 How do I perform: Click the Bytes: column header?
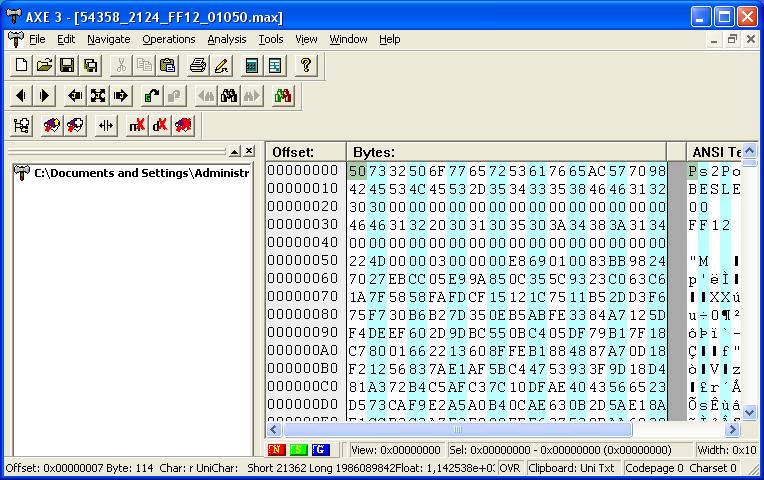tap(506, 152)
